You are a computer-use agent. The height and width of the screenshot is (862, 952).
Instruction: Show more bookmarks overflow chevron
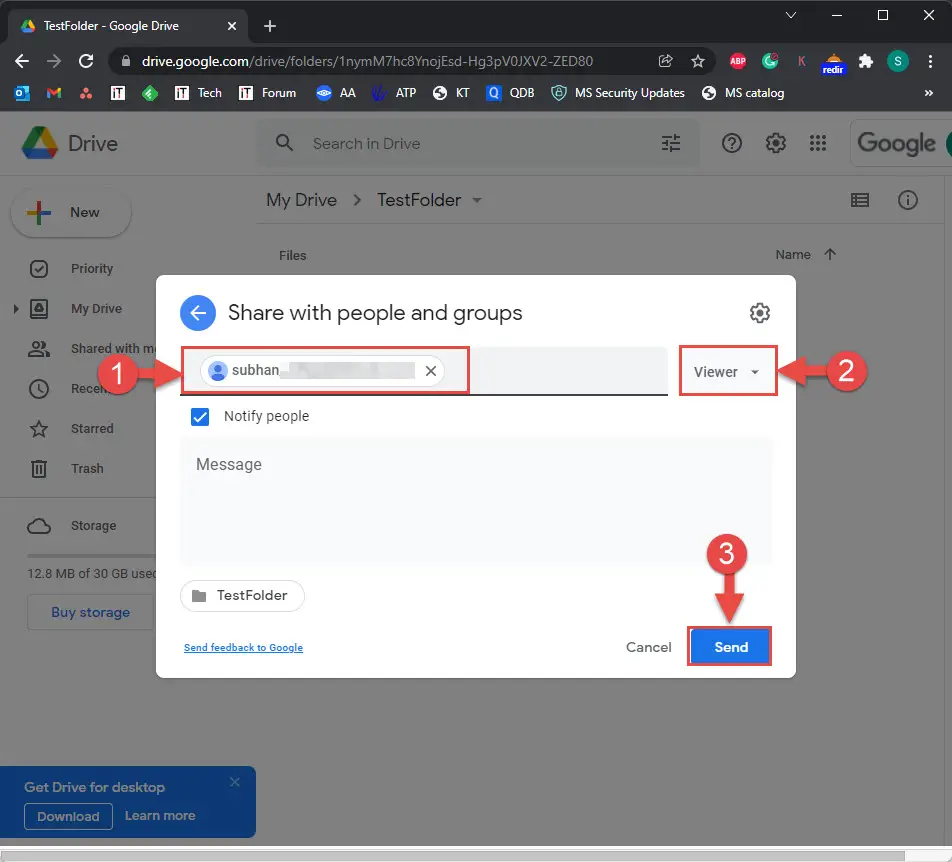point(928,93)
